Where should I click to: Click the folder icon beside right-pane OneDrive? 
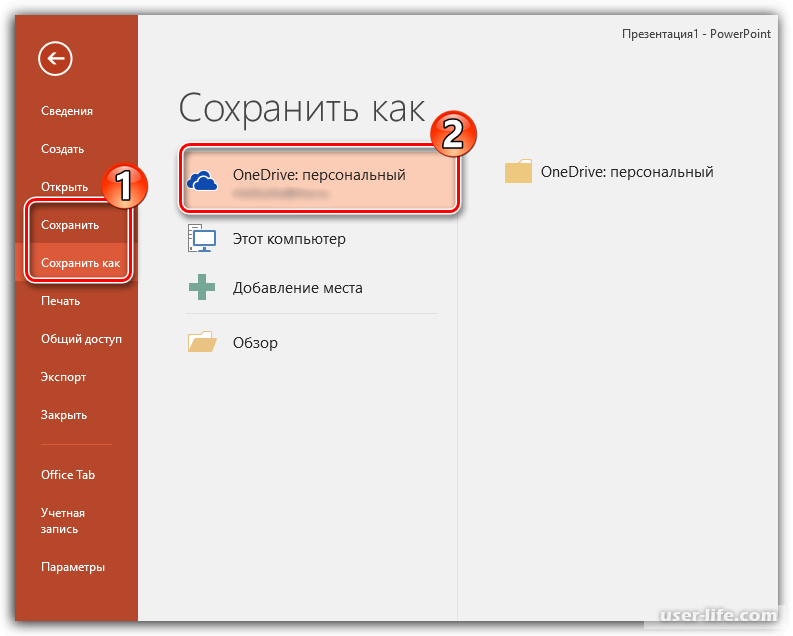[x=518, y=171]
